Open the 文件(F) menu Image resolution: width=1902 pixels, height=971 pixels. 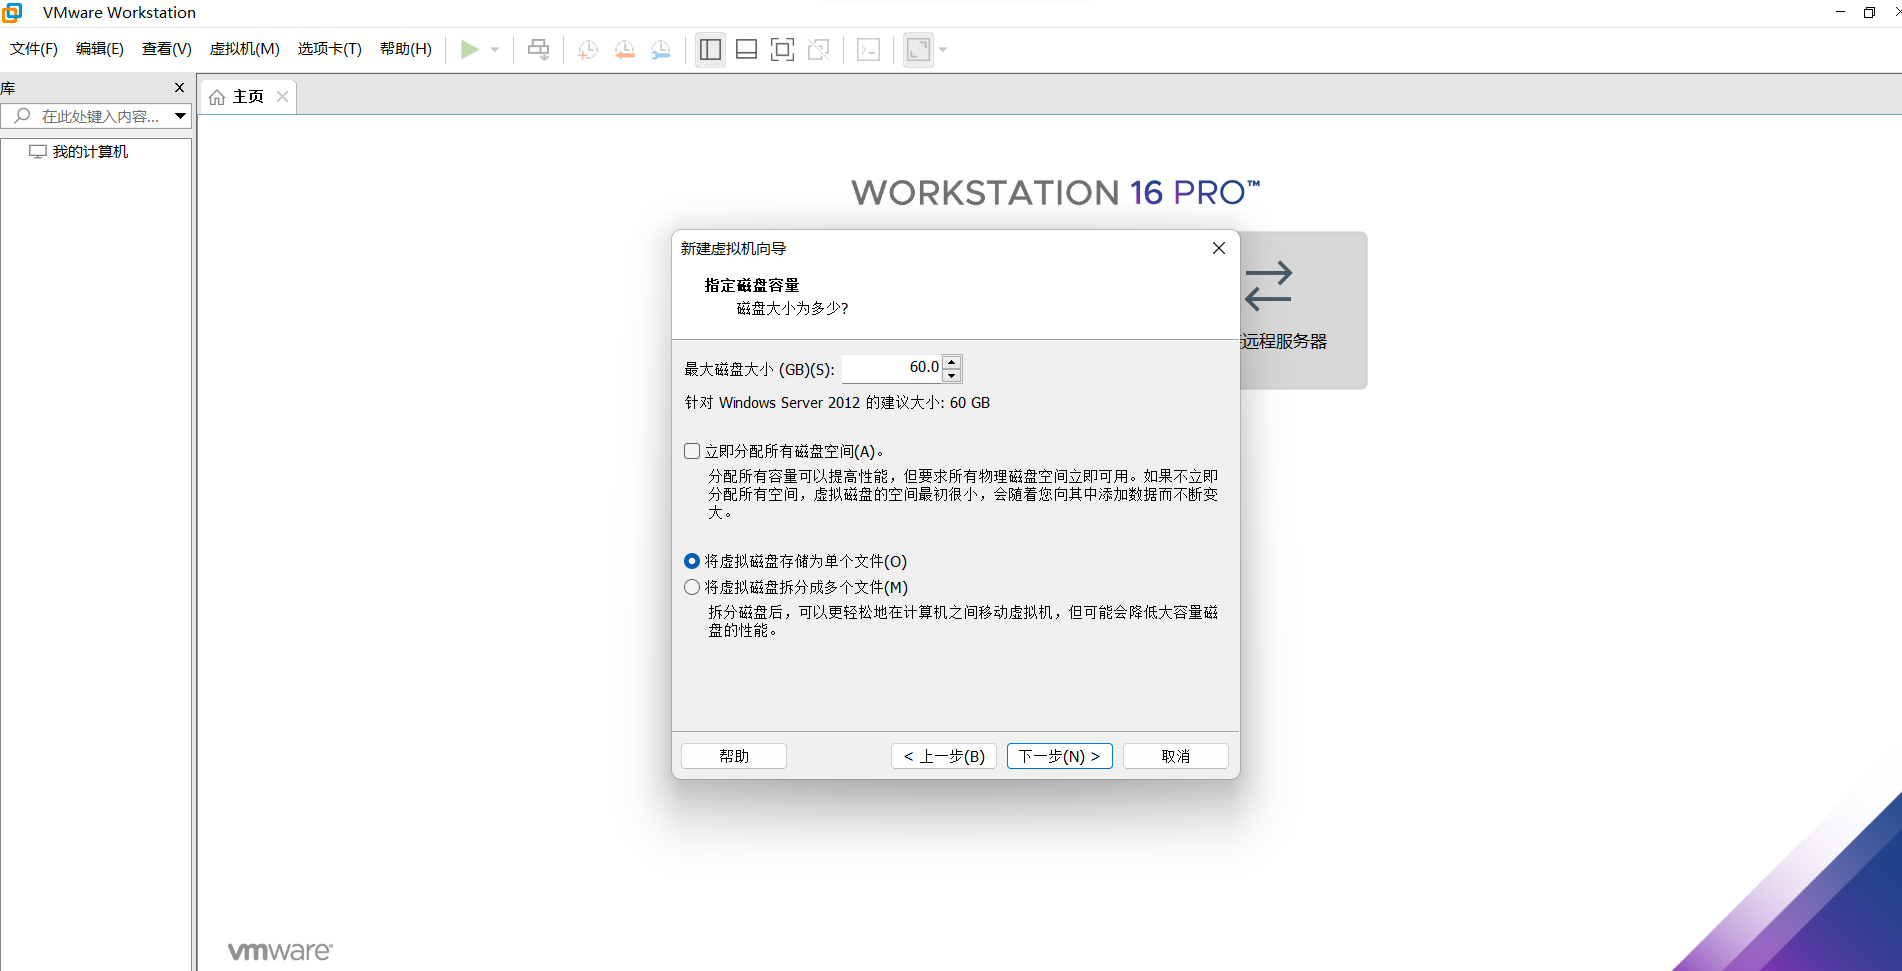click(34, 49)
